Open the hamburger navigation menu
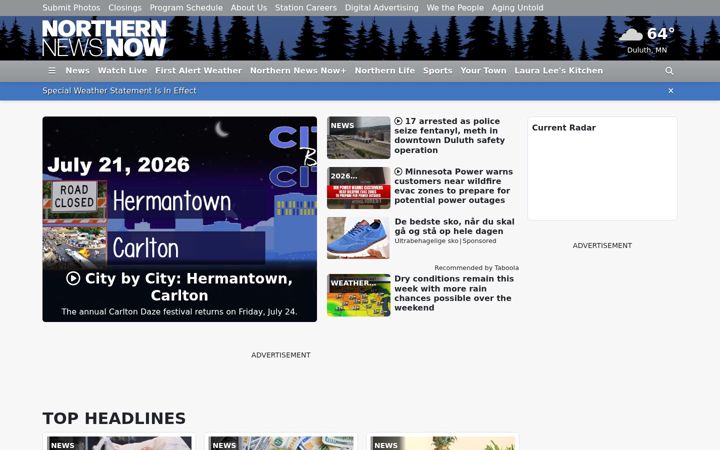 [x=52, y=71]
